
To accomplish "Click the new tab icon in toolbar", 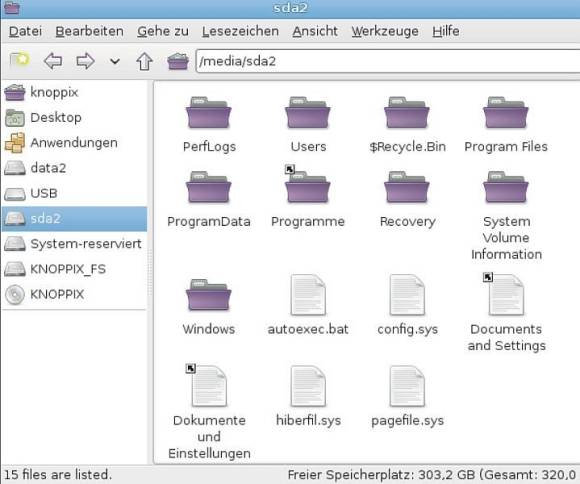I will (20, 61).
